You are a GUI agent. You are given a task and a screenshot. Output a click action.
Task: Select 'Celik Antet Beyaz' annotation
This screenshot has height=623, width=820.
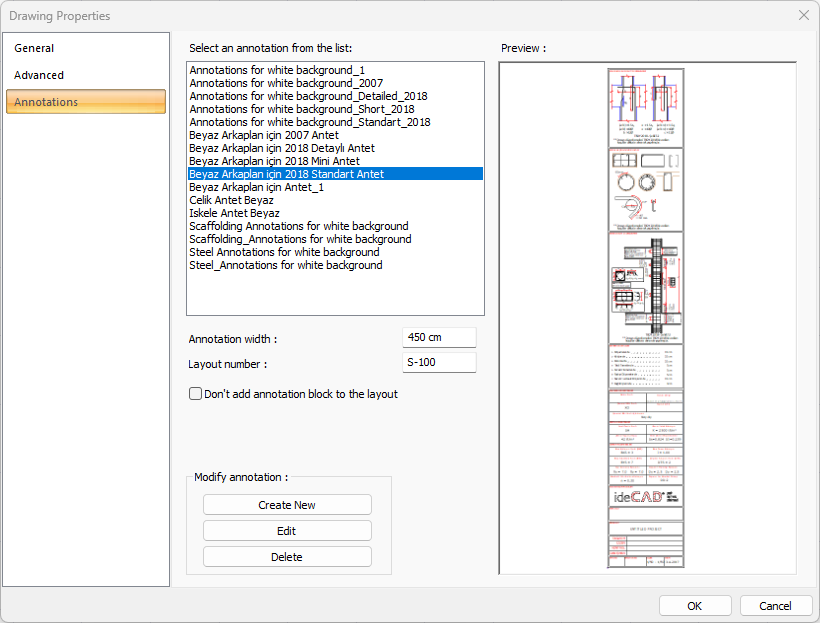click(231, 200)
